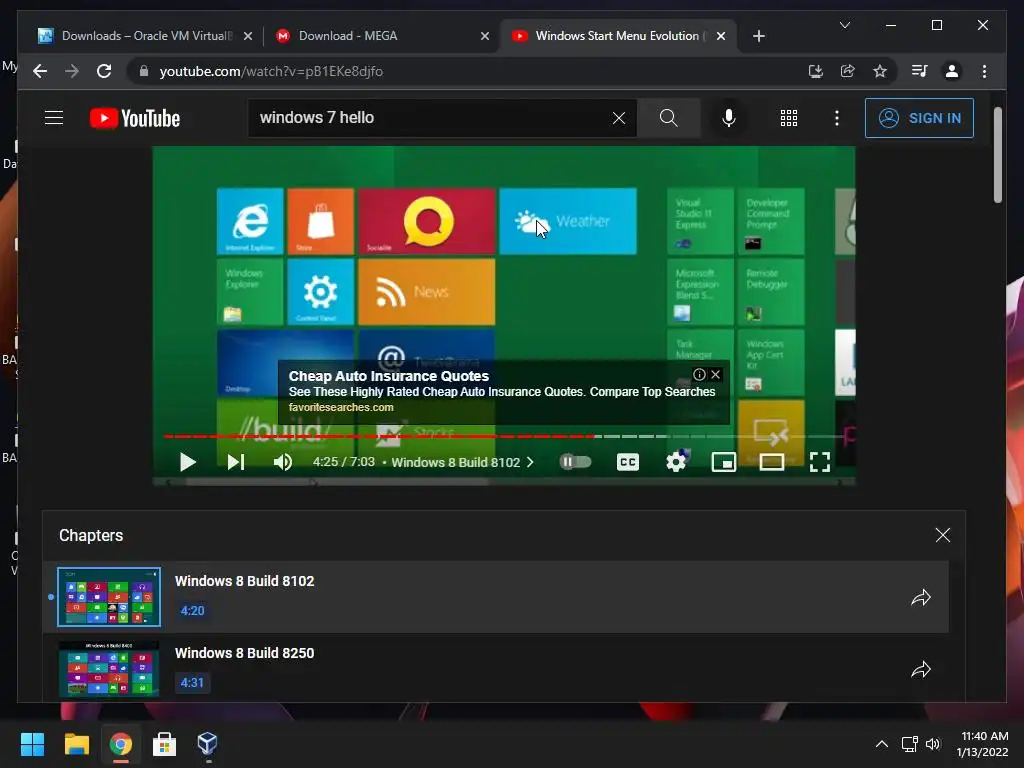The image size is (1024, 768).
Task: Click the Cheap Auto Insurance Quotes headline
Action: tap(389, 376)
